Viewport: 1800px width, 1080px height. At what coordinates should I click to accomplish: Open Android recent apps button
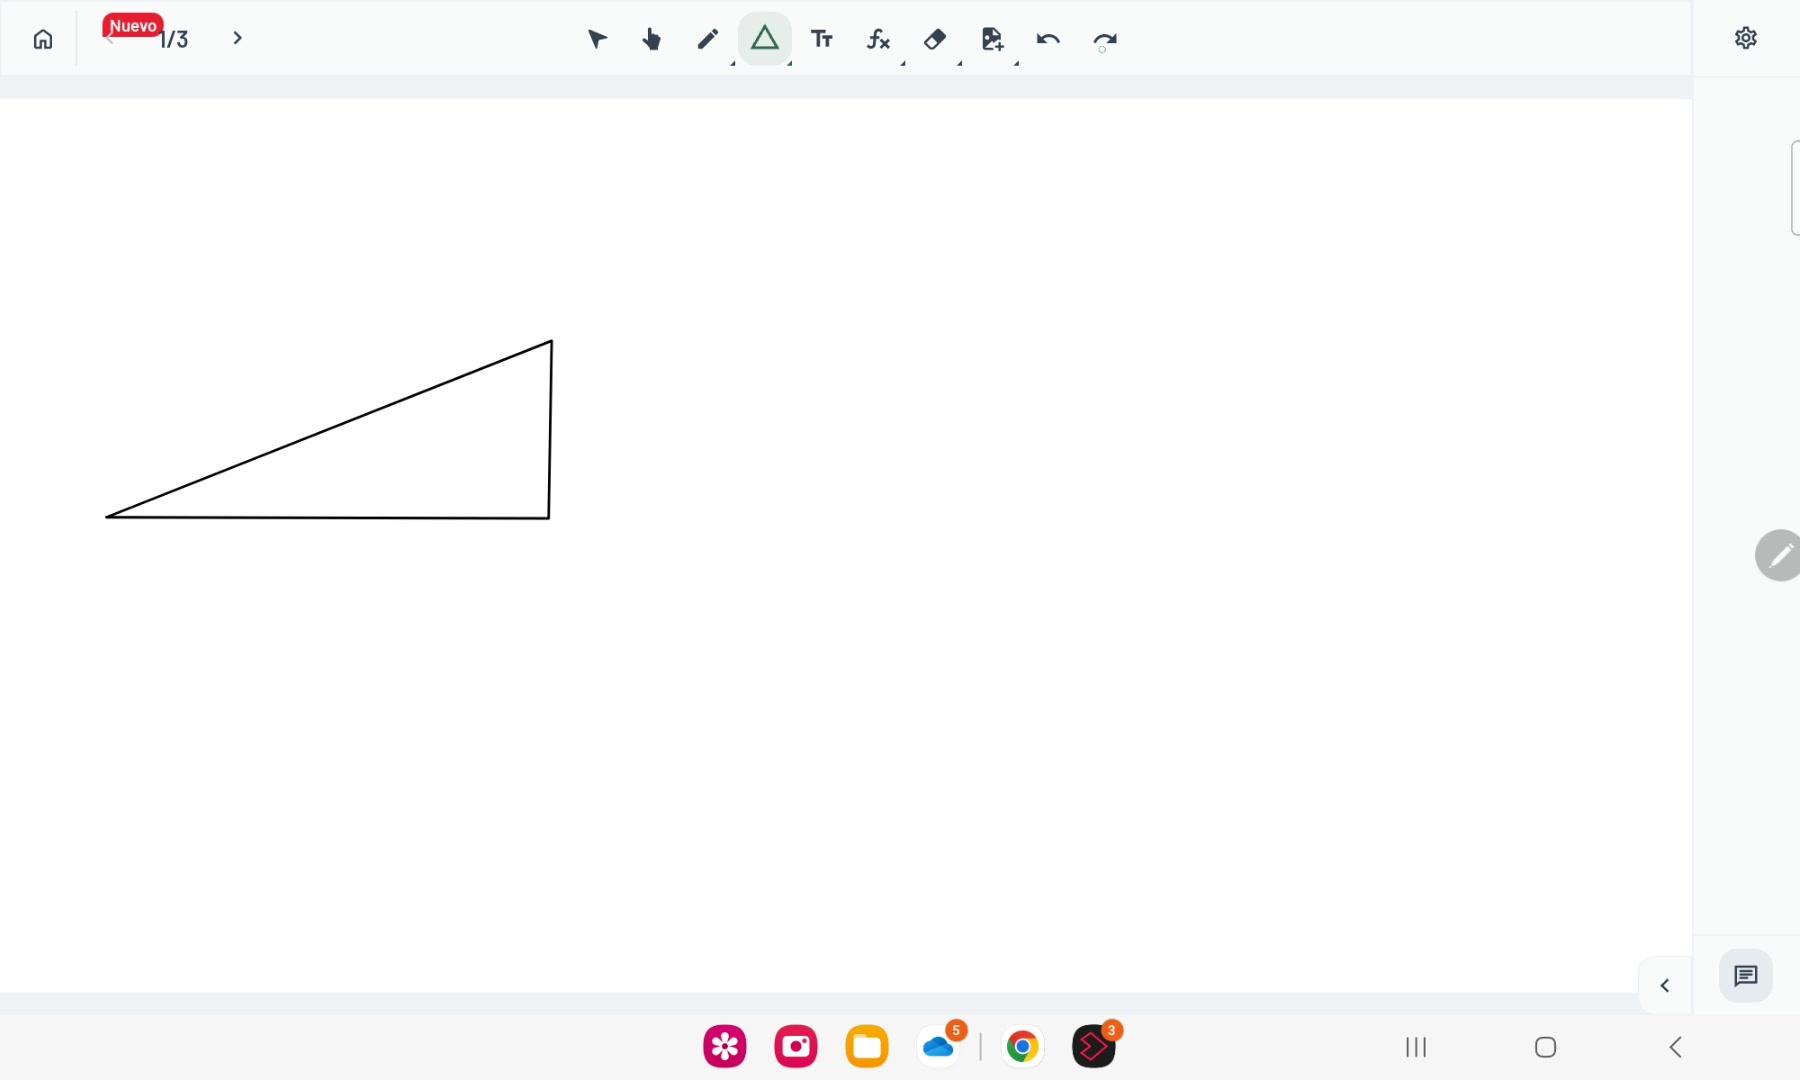click(1416, 1047)
